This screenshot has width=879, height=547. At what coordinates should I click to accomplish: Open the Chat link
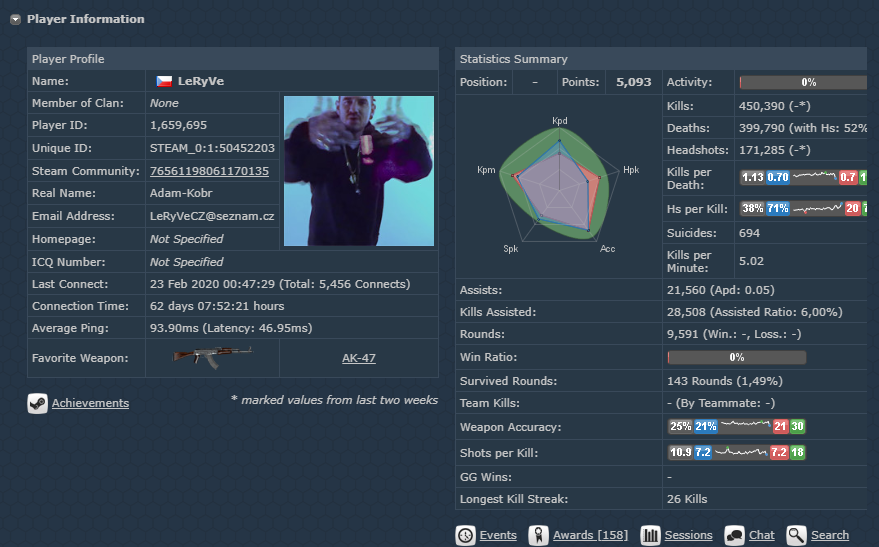pos(762,535)
